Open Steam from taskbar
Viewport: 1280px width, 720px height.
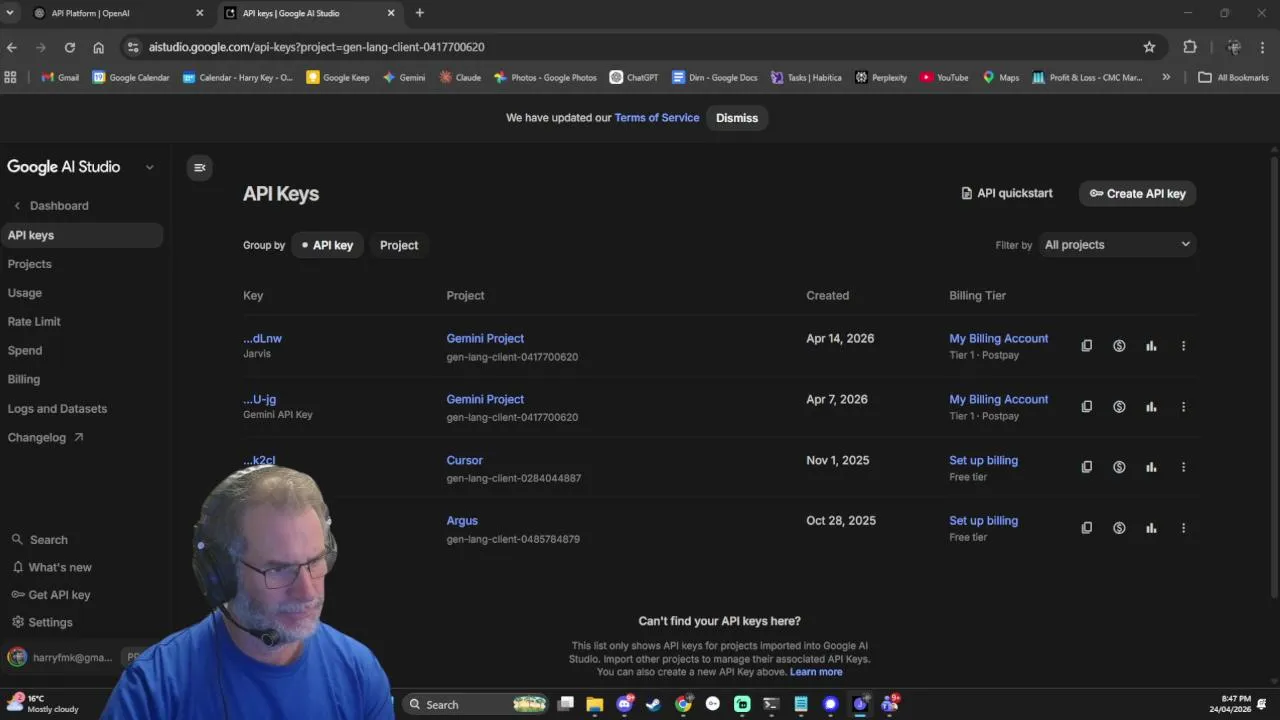pyautogui.click(x=653, y=705)
